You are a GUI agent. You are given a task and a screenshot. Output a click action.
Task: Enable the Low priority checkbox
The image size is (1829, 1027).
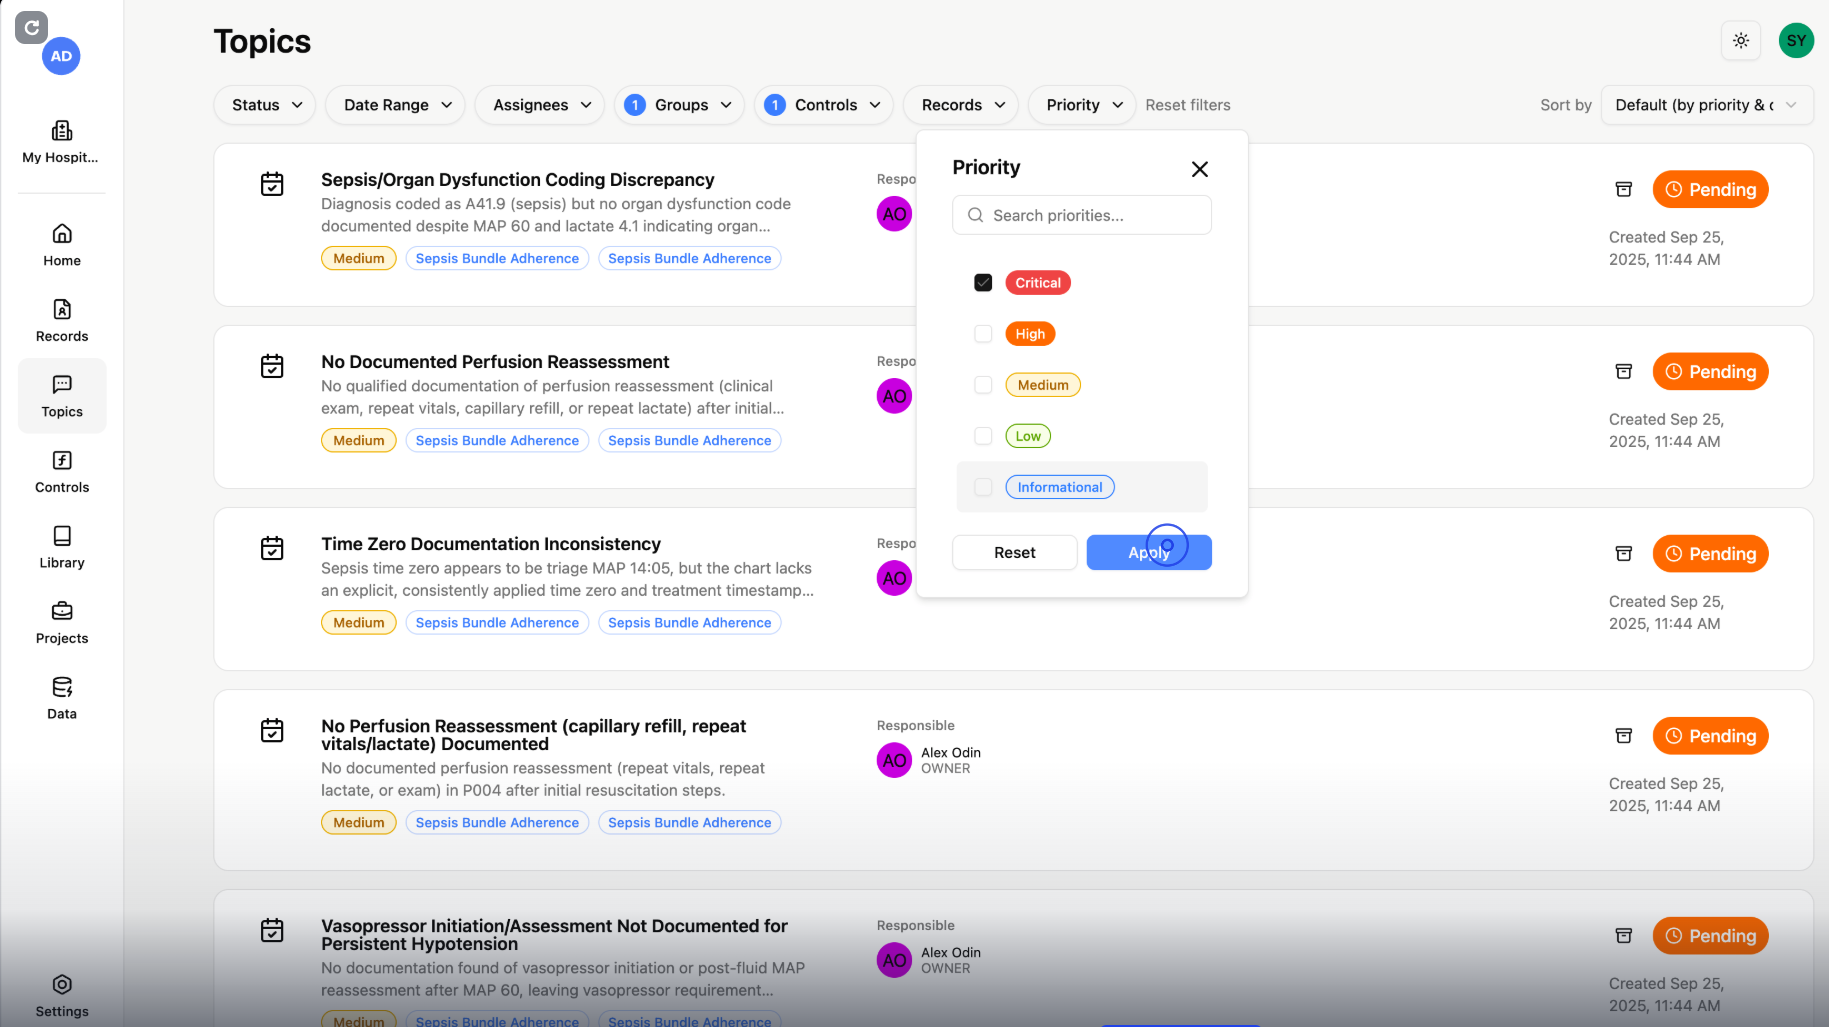983,436
